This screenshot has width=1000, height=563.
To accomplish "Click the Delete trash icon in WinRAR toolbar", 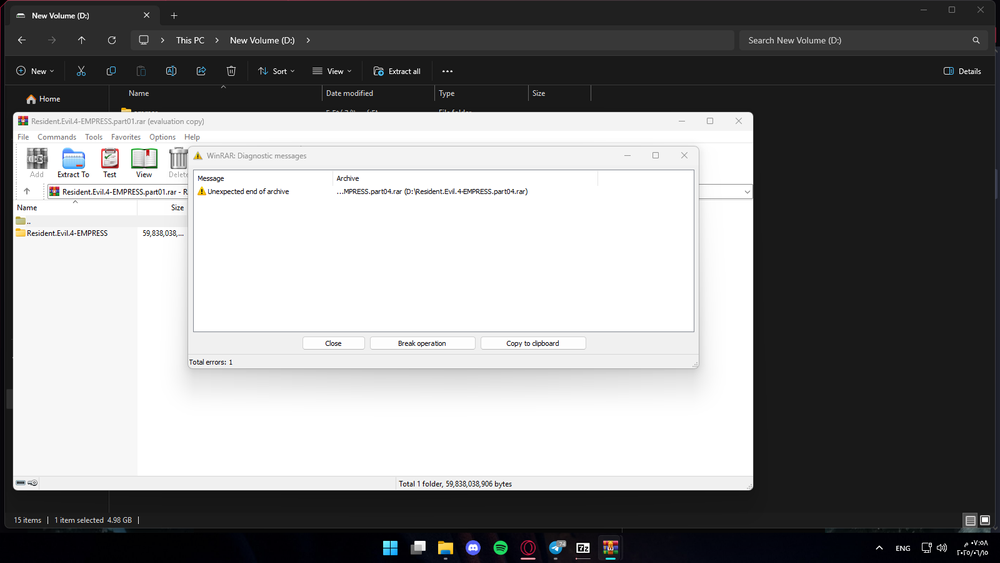I will [x=178, y=163].
